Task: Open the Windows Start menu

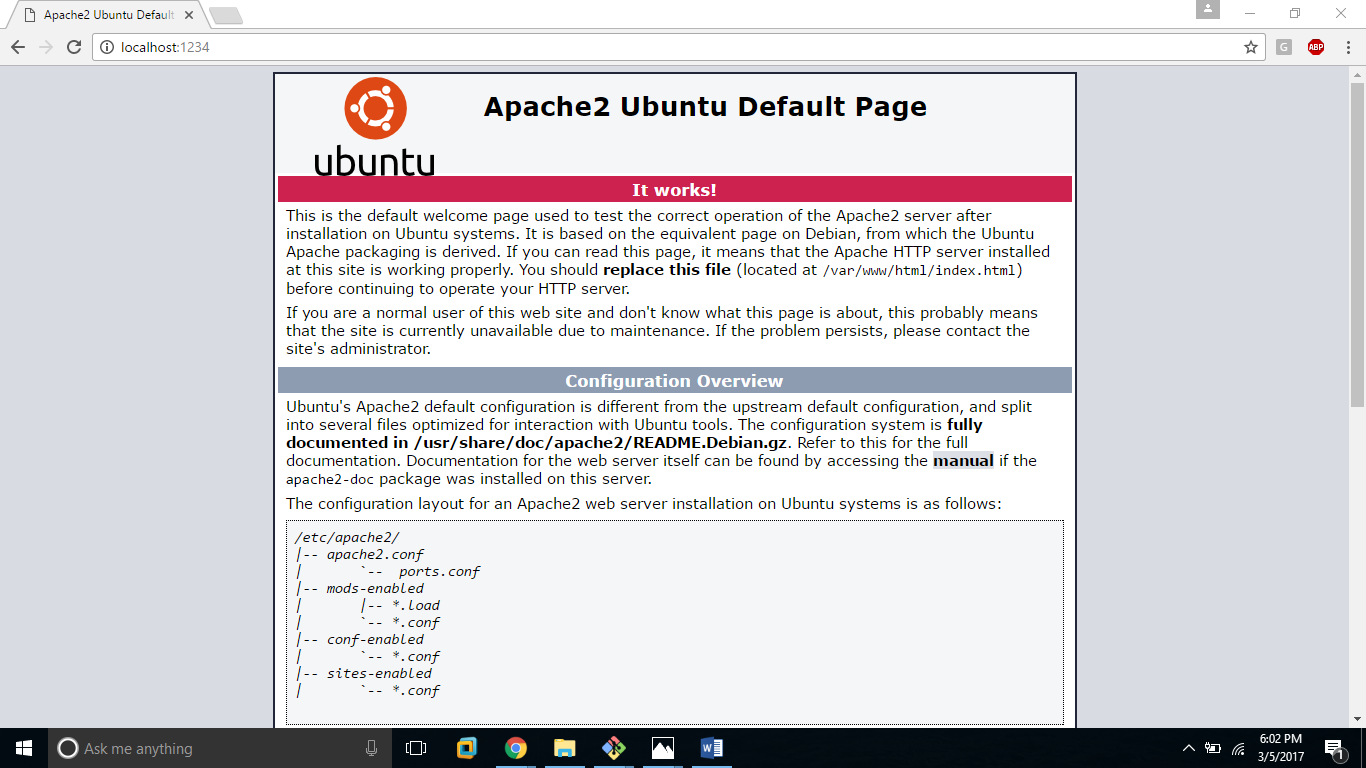Action: pos(24,748)
